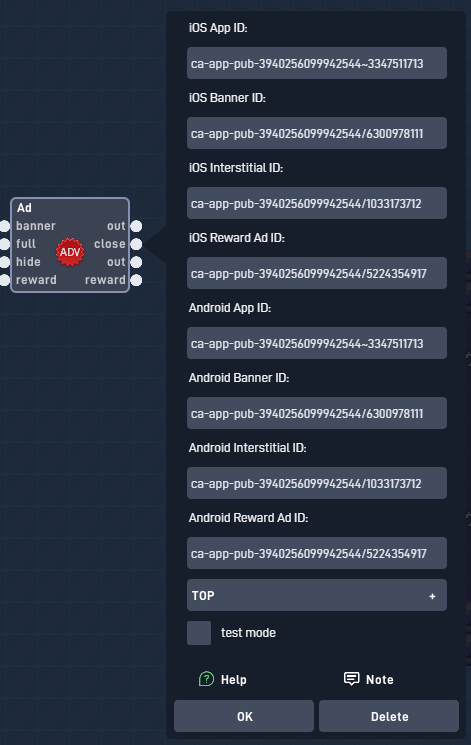Click the green Help question mark icon
The image size is (471, 745).
206,679
